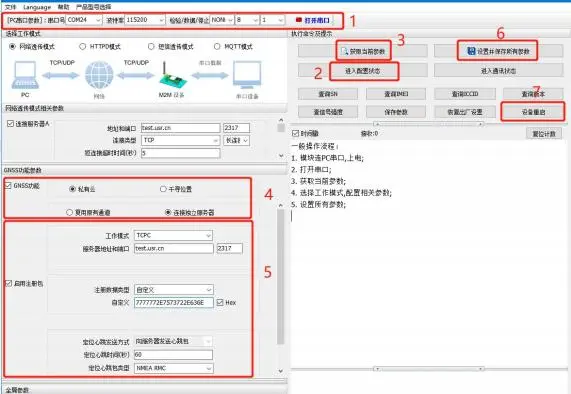Click horizontal scrollbar under the log area

point(429,369)
